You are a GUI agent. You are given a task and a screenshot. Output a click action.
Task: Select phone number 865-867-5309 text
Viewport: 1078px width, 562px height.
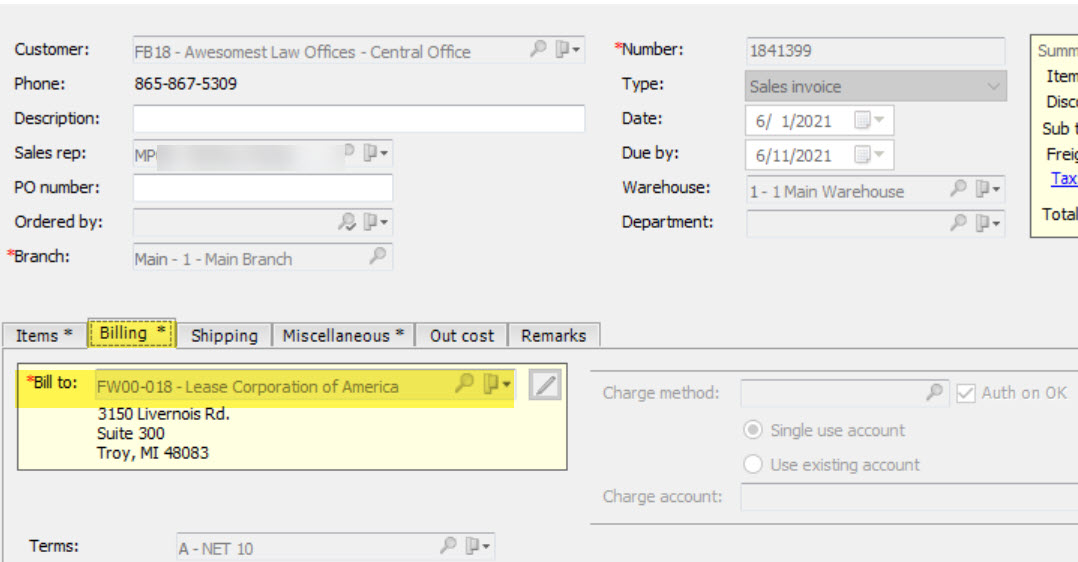click(x=186, y=84)
